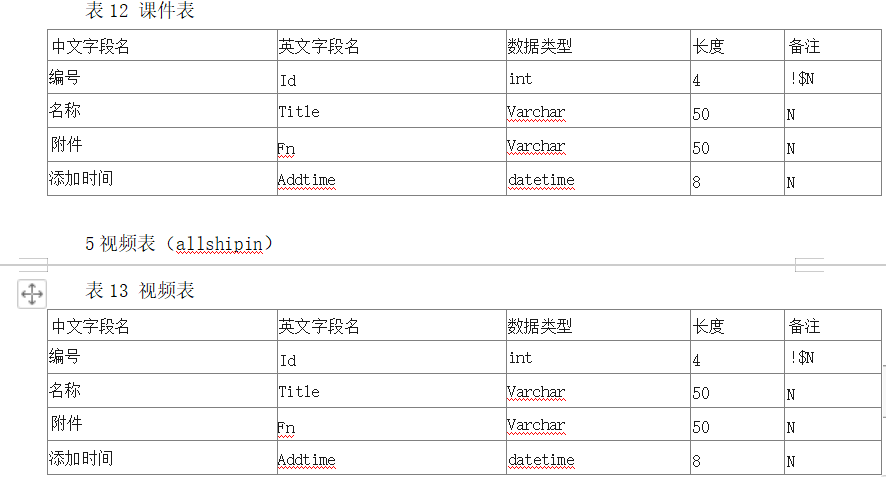Click the 'int' cell in table 13
Image resolution: width=886 pixels, height=477 pixels.
[598, 357]
